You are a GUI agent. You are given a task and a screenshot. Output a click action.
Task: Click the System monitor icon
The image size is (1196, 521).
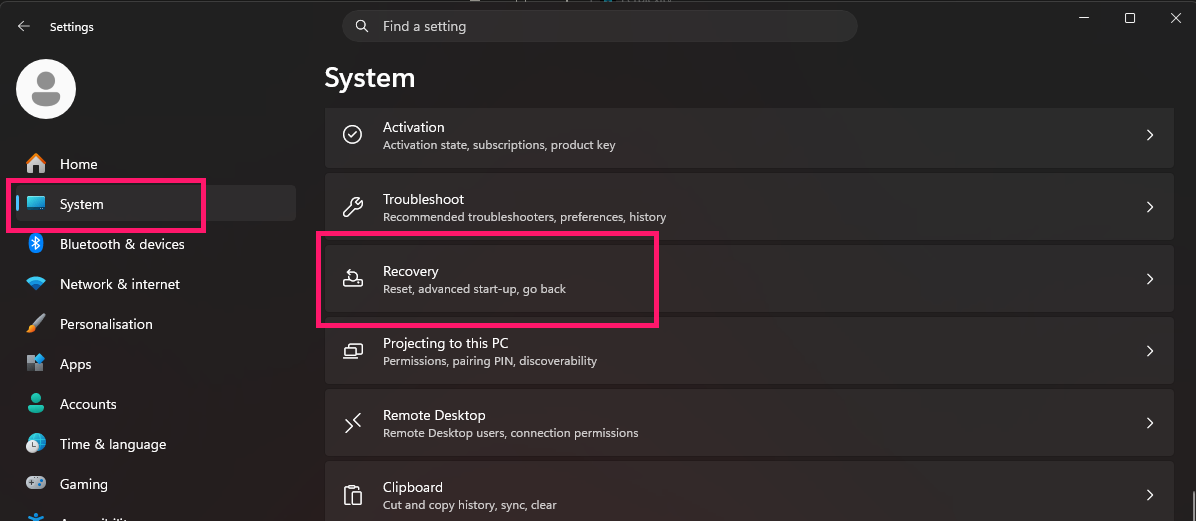[36, 204]
